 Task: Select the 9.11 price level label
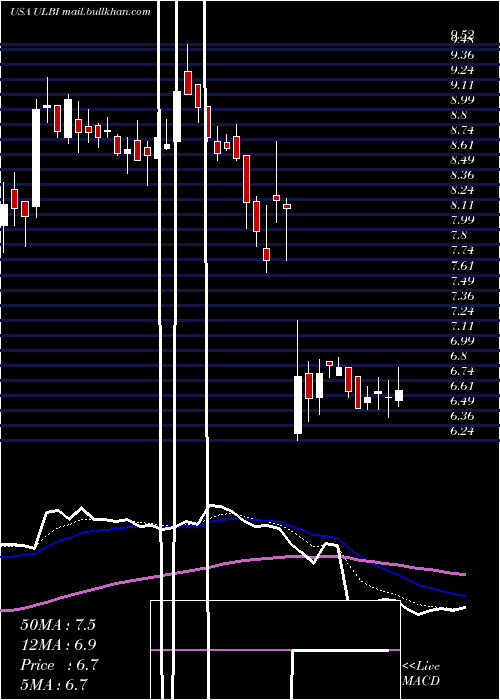coord(462,85)
